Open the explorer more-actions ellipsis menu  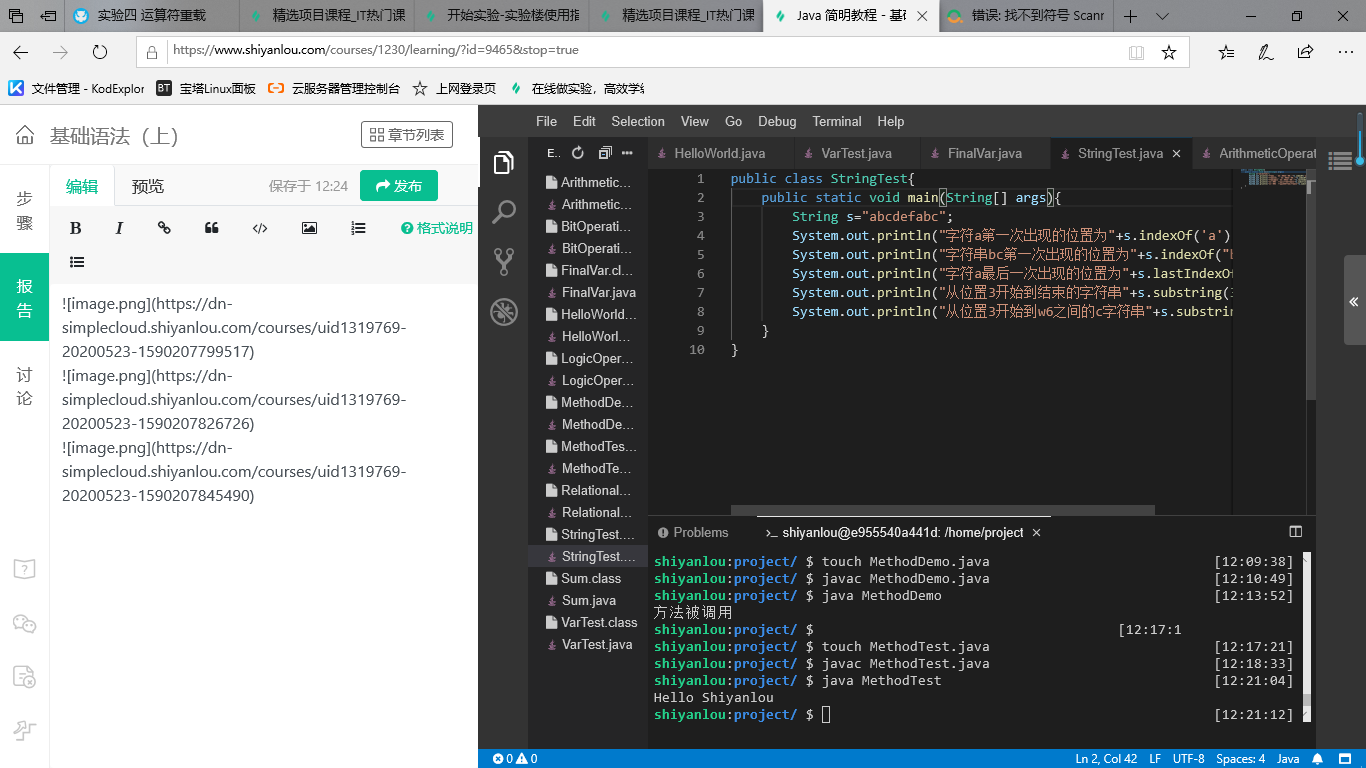click(x=627, y=153)
